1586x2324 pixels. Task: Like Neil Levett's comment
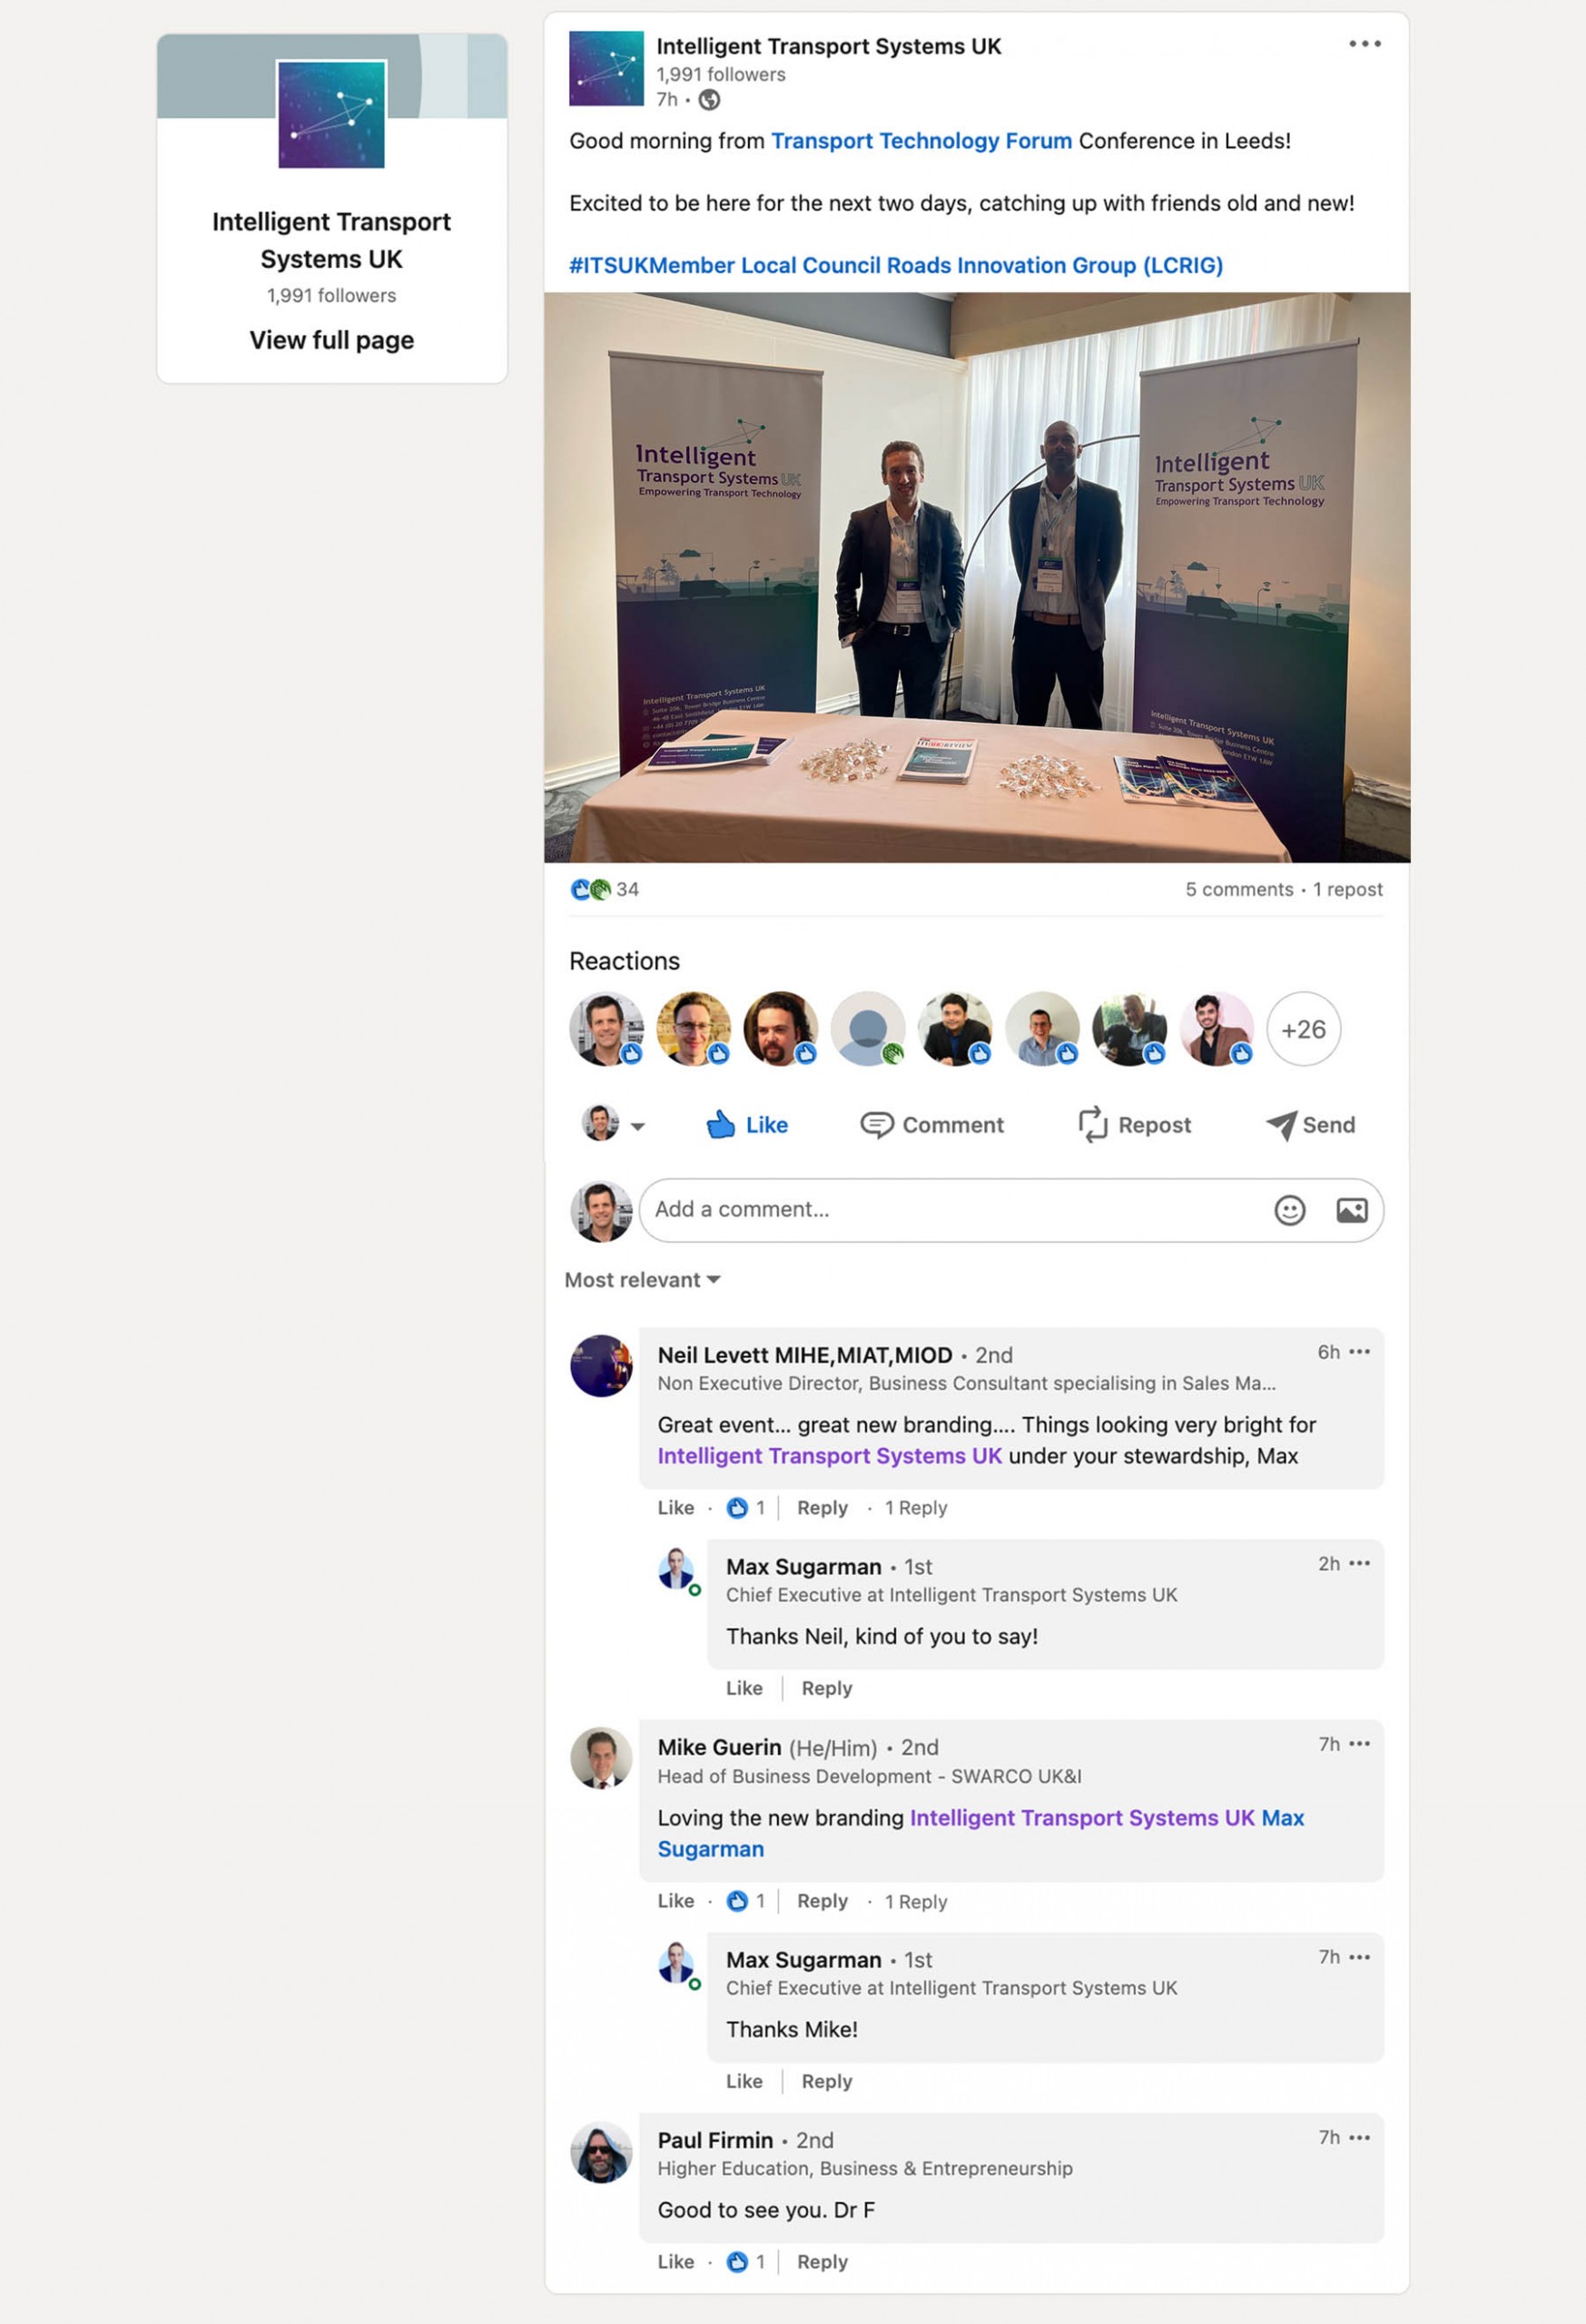click(675, 1507)
